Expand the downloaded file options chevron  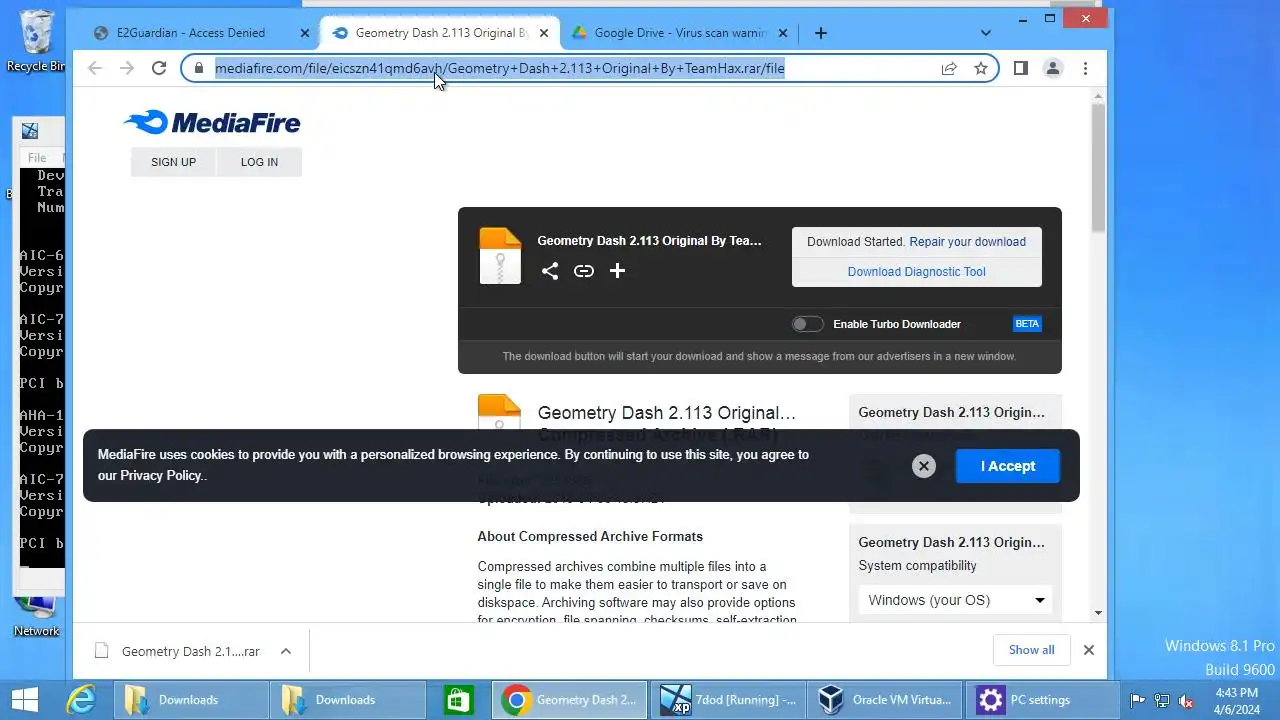coord(285,651)
